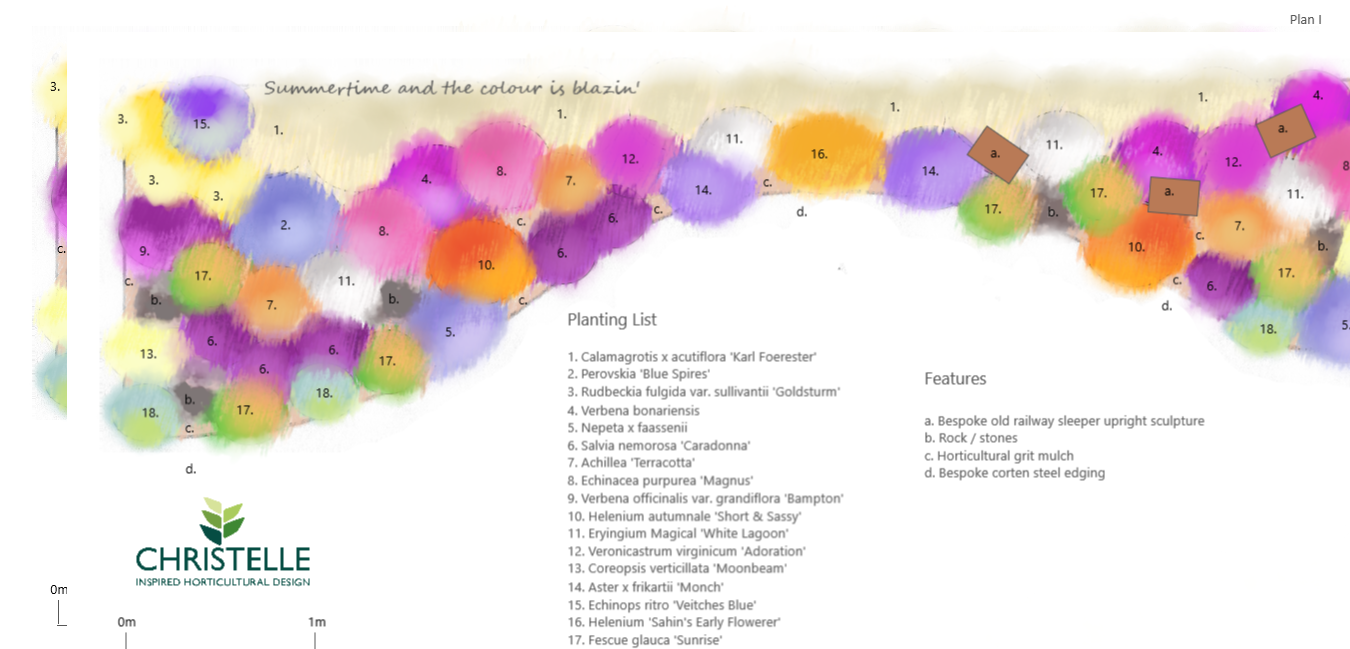
Task: Select the orange Helenium blob numbered 16
Action: pos(819,153)
